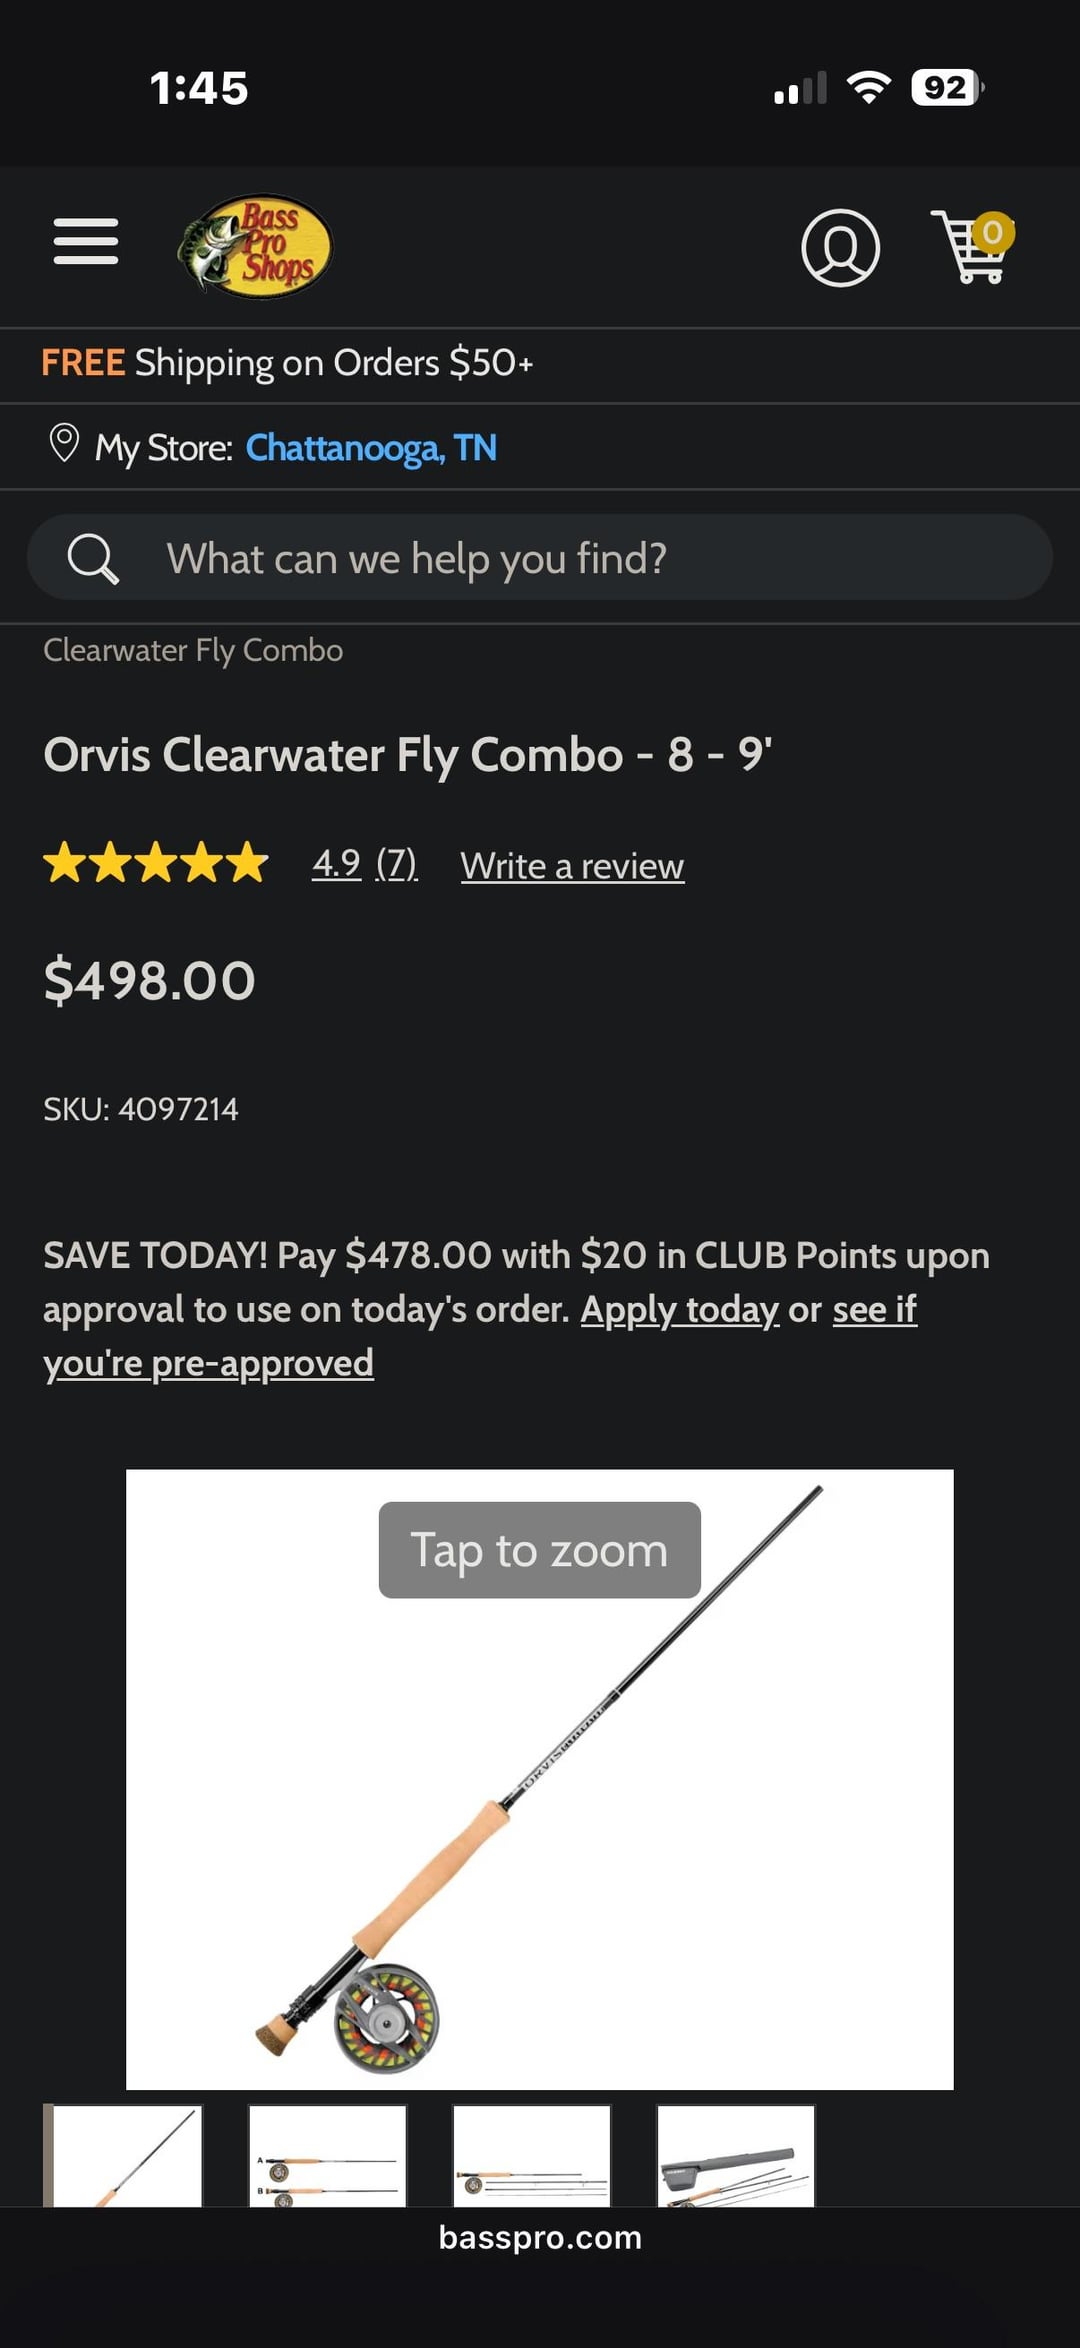
Task: Click the five-star rating icons
Action: tap(156, 863)
